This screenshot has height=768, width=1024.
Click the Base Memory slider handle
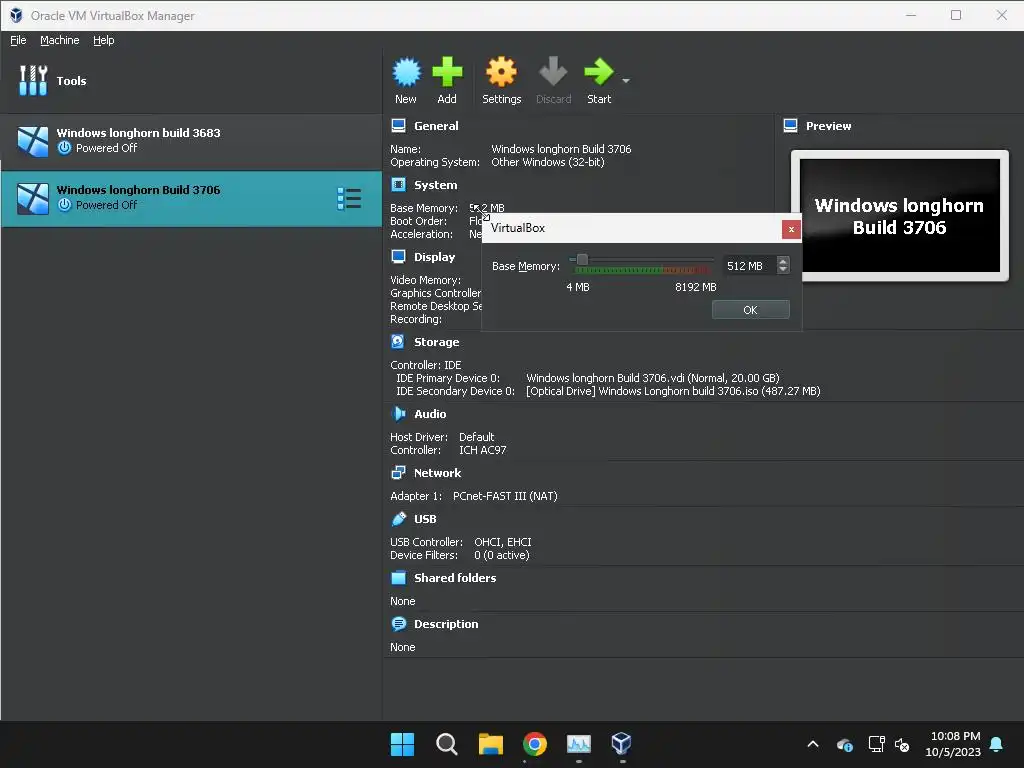point(582,259)
